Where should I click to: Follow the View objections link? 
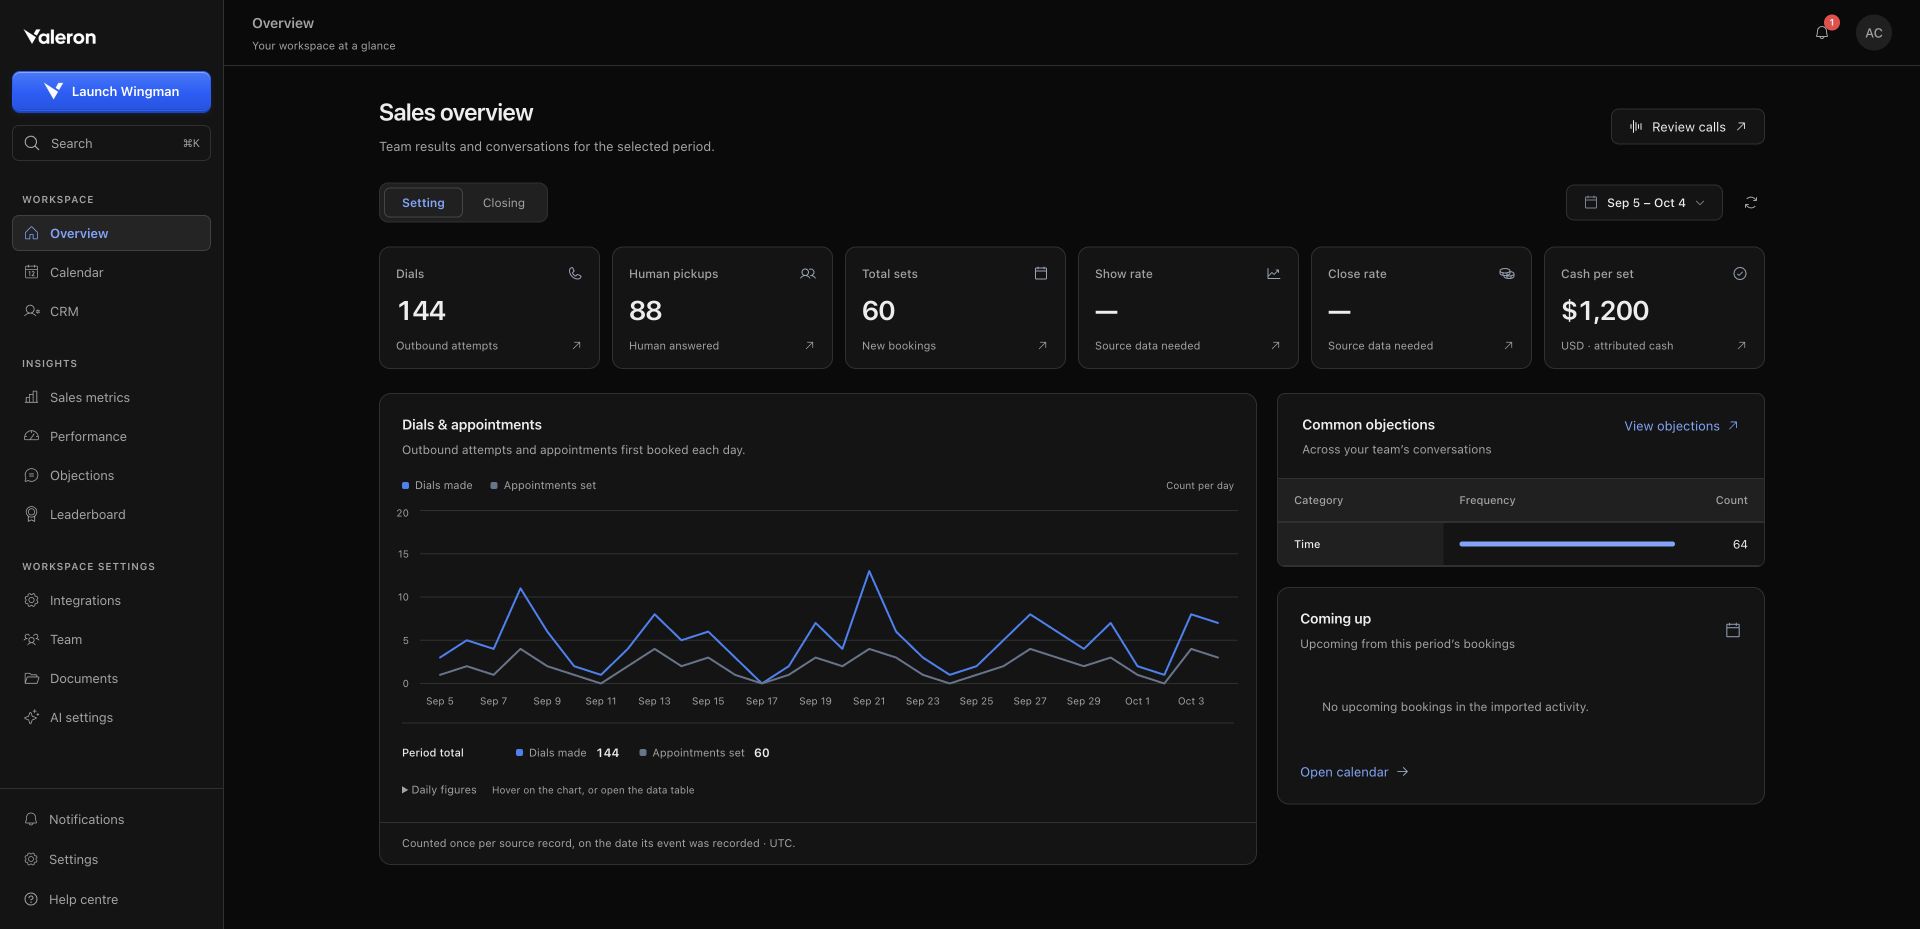(1681, 426)
